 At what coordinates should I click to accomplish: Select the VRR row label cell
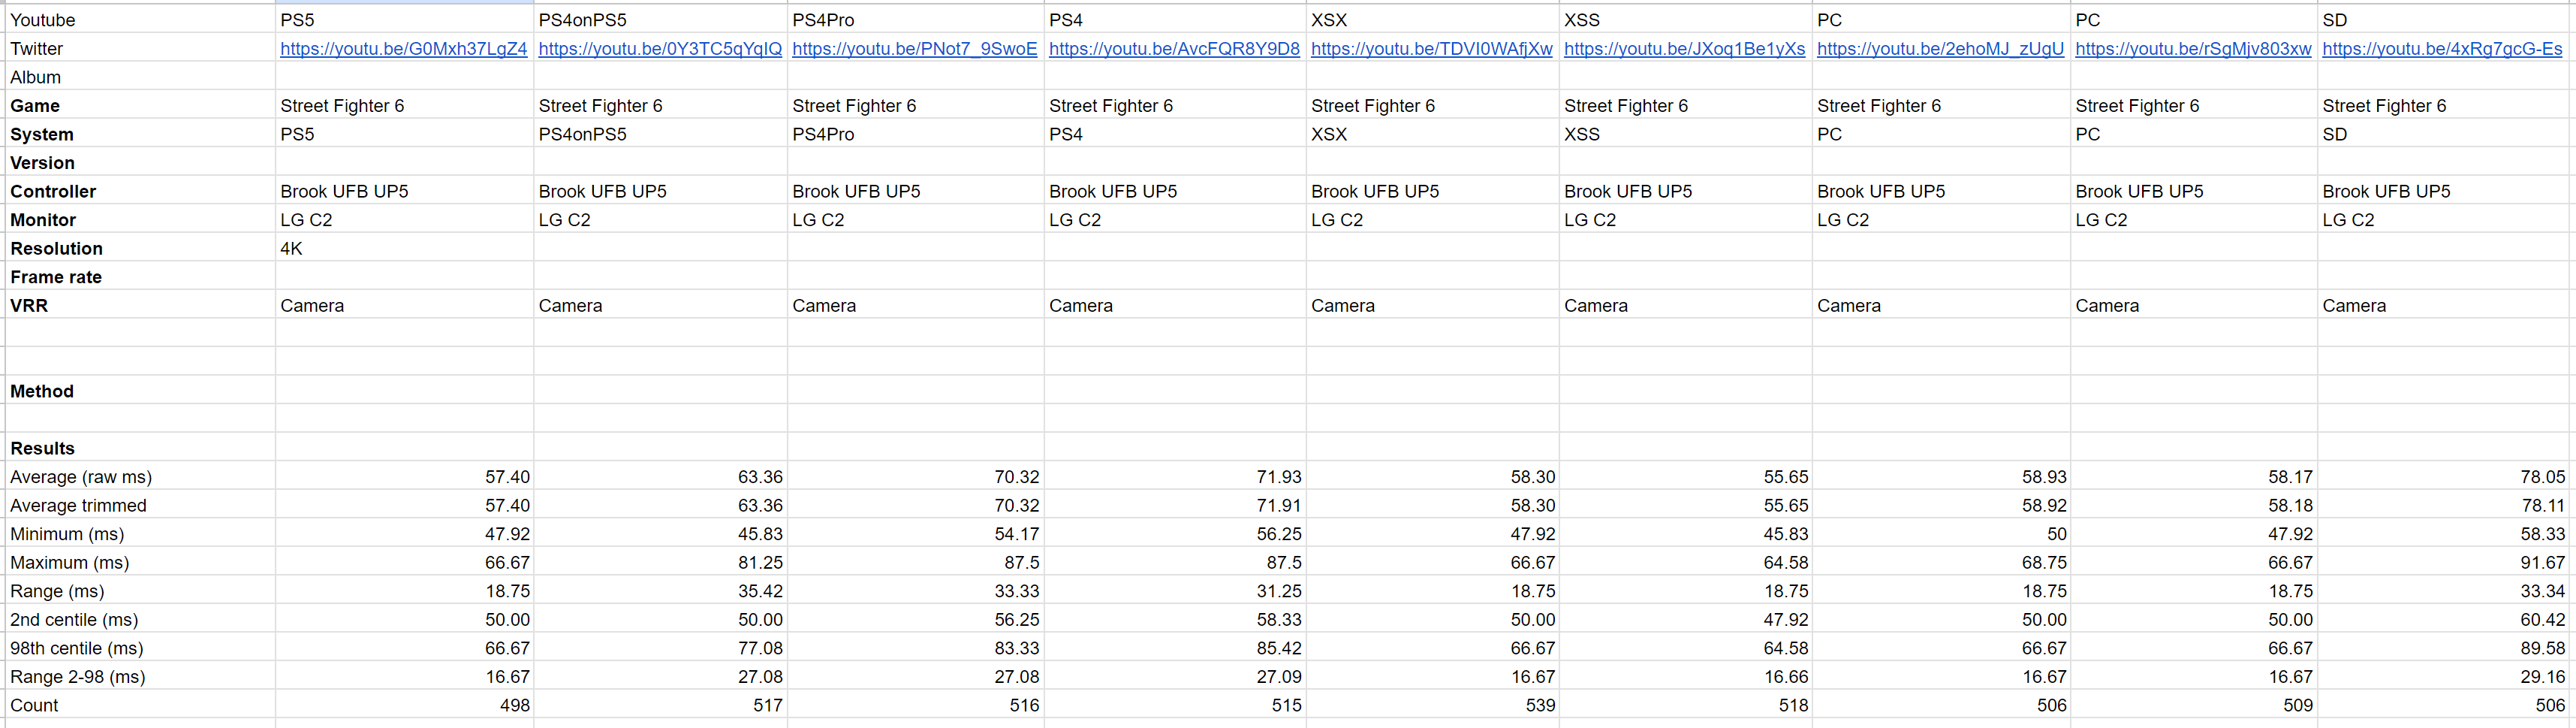tap(140, 305)
